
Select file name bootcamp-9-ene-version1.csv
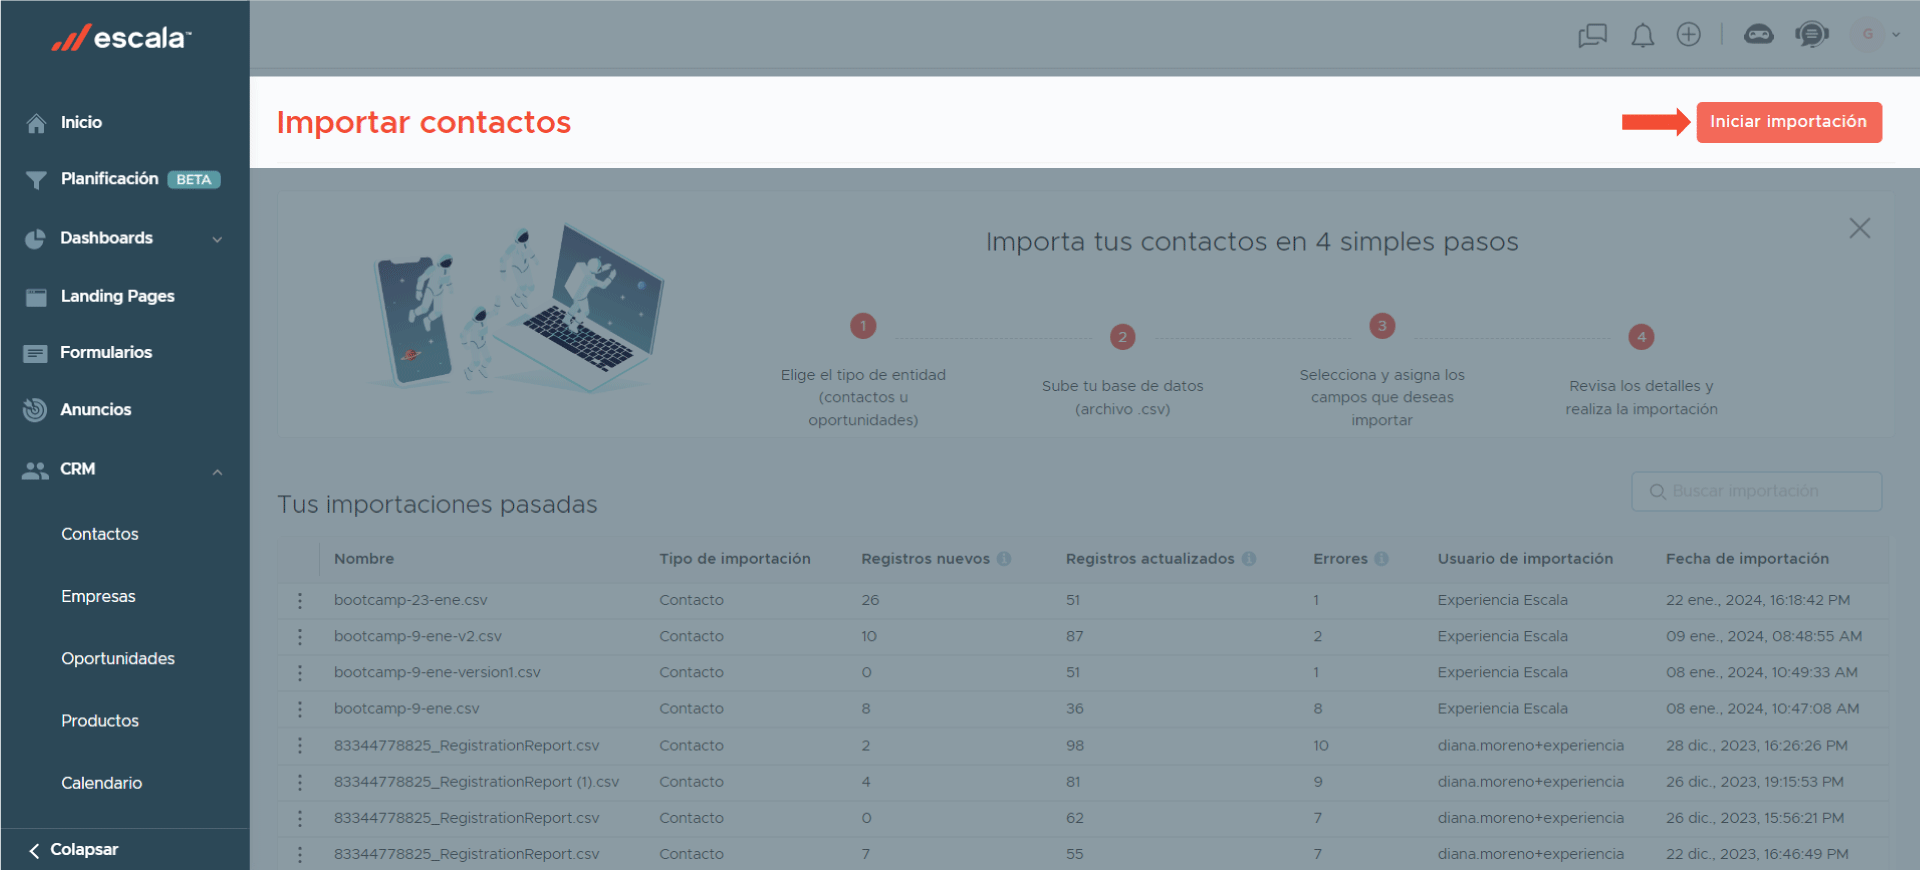click(437, 672)
